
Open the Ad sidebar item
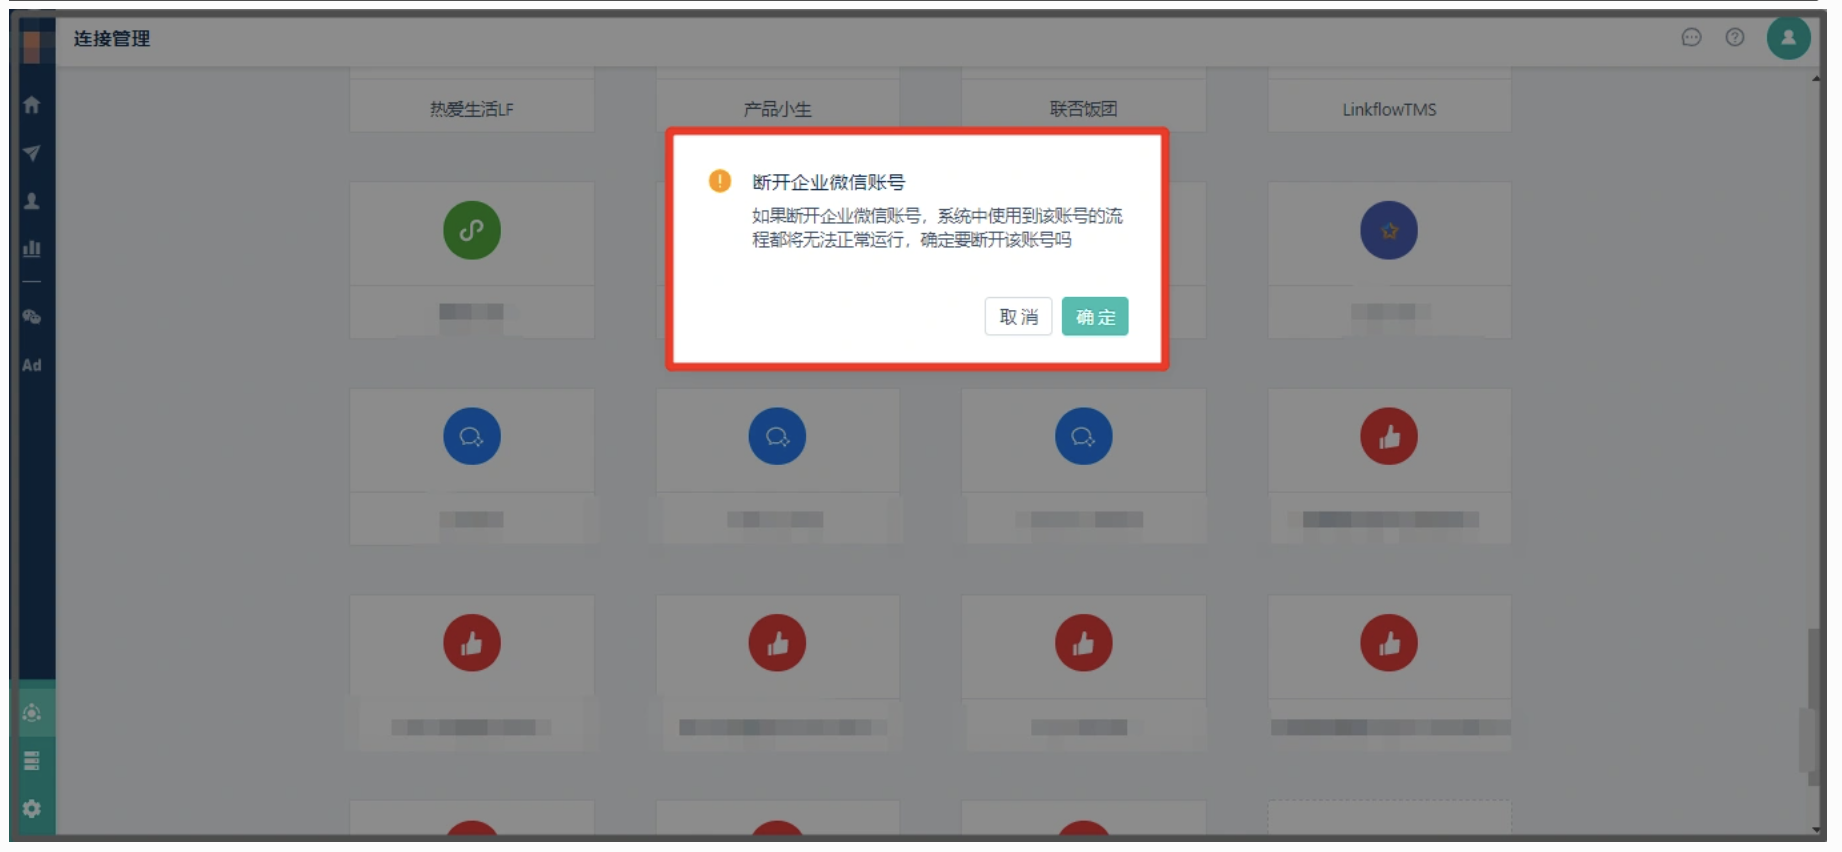(x=32, y=365)
